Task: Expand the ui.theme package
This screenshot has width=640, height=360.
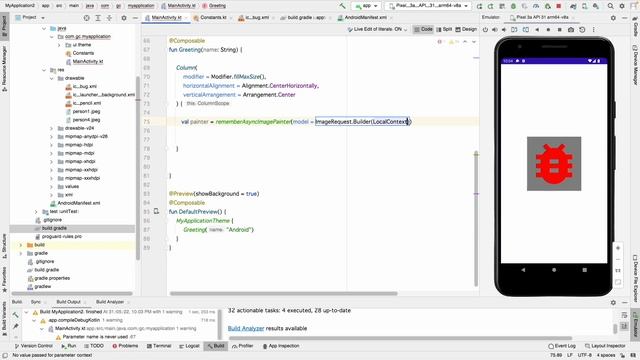Action: [60, 45]
